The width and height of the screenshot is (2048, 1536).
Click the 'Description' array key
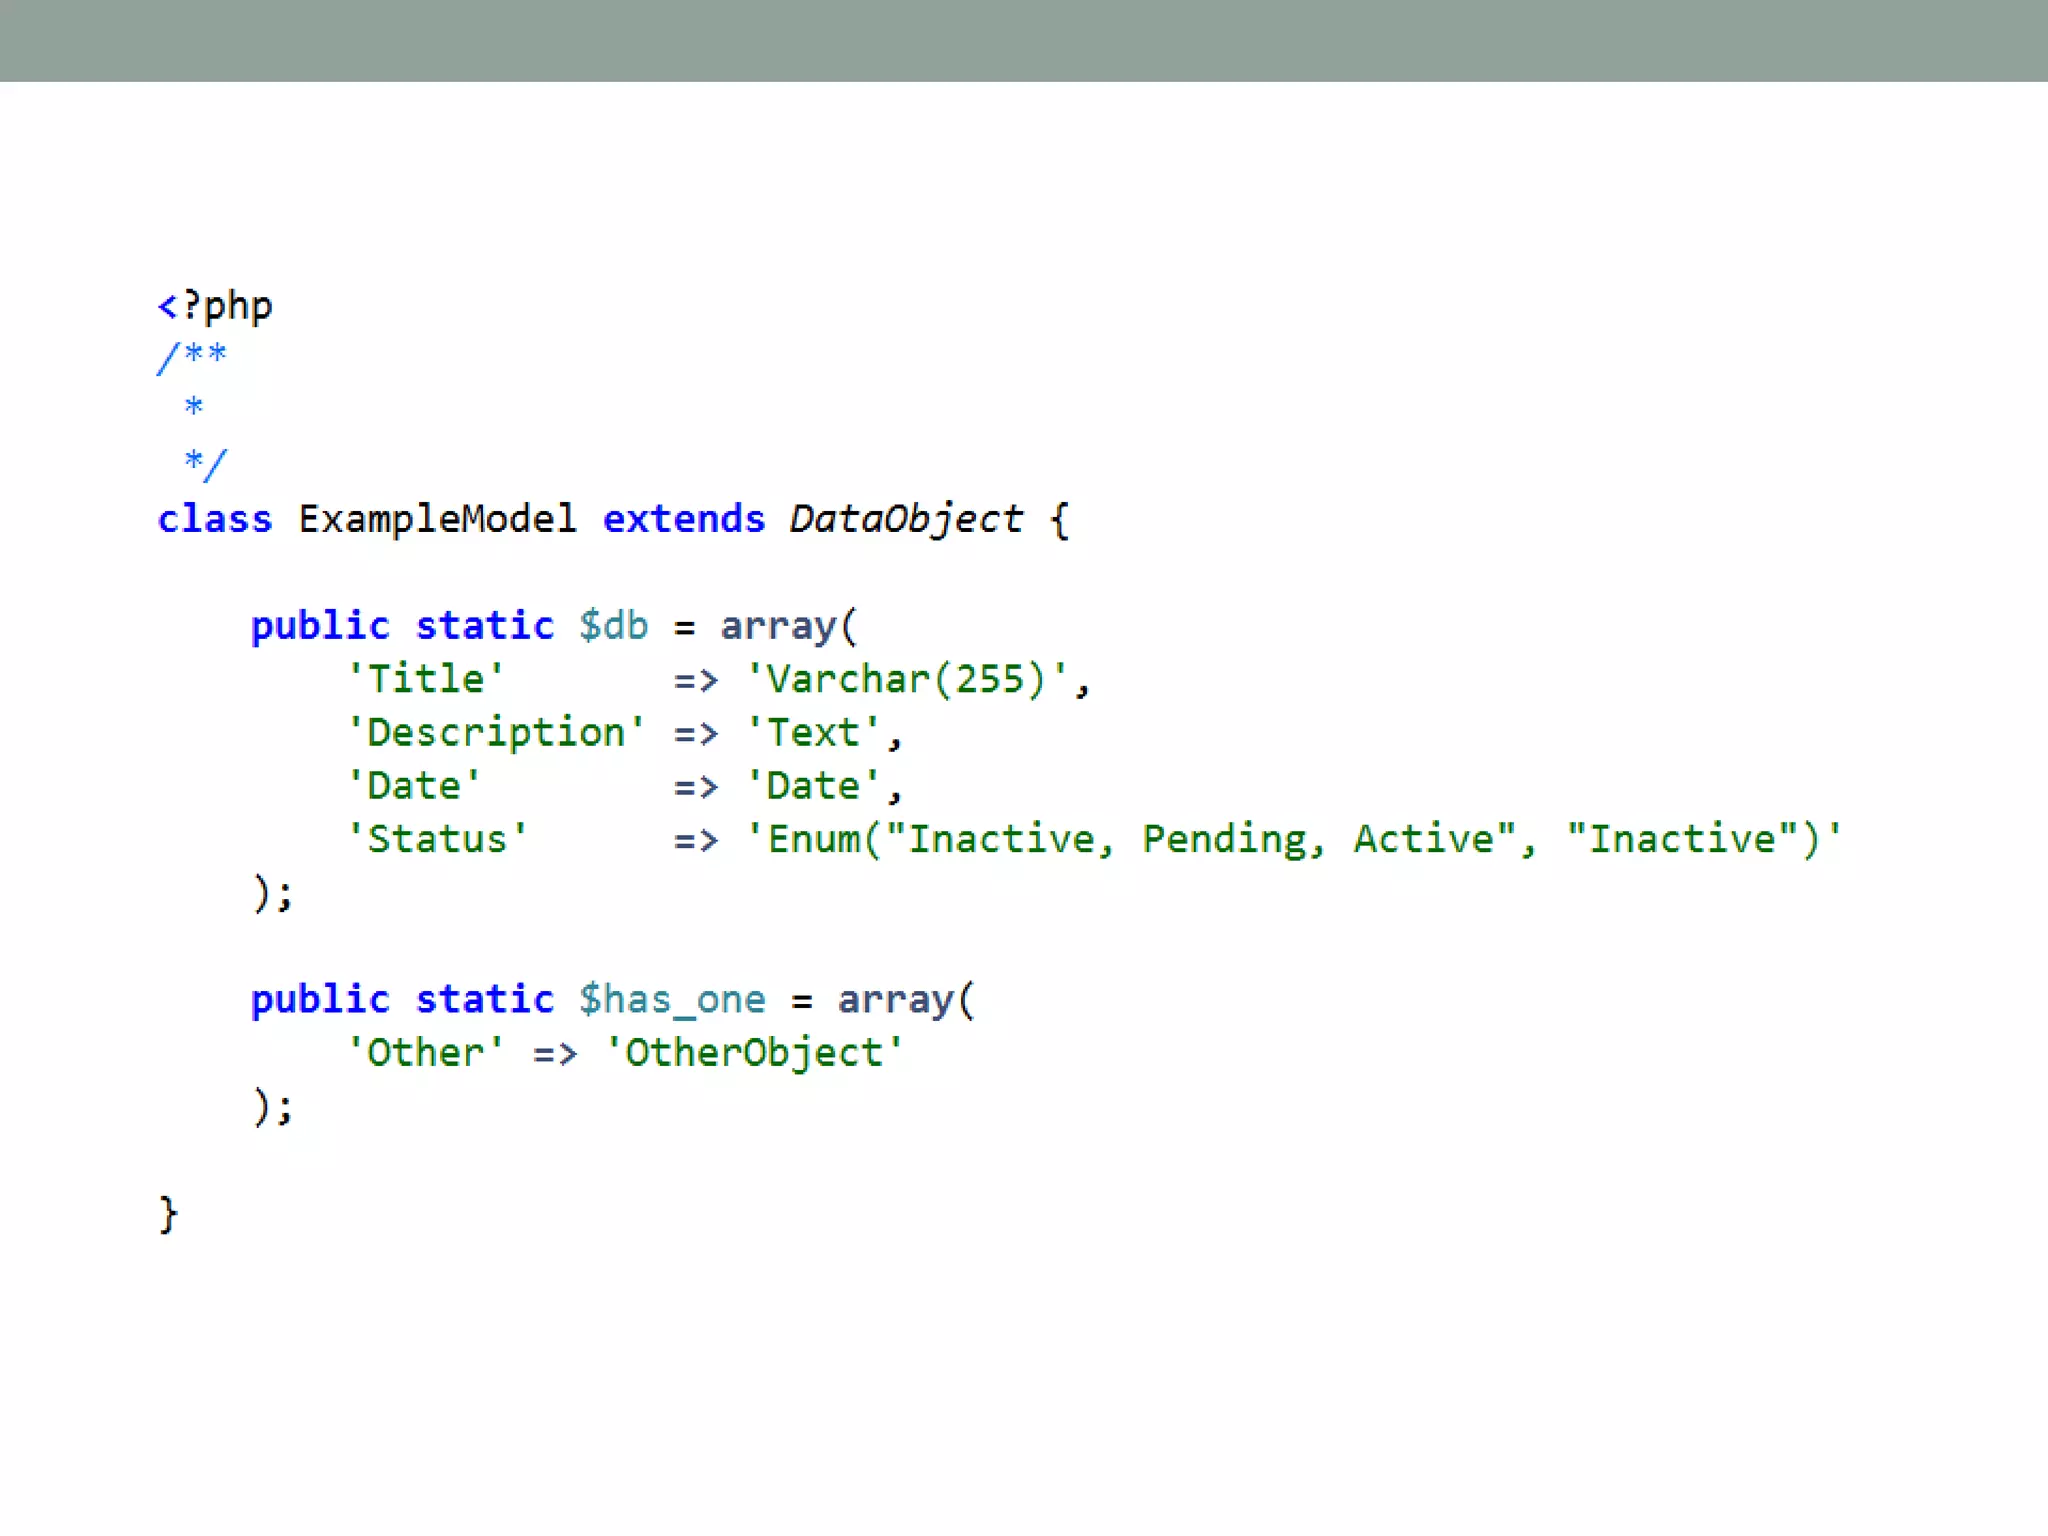point(495,733)
